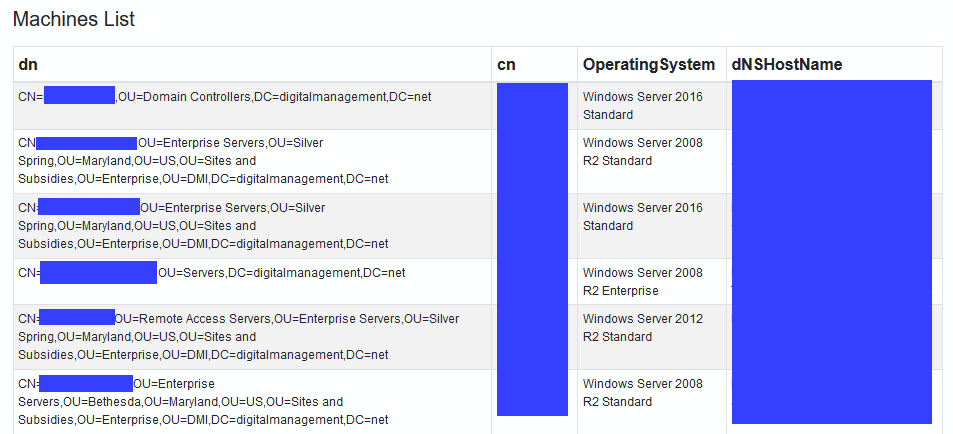The width and height of the screenshot is (953, 434).
Task: Click the dn cell in the second row
Action: (203, 161)
